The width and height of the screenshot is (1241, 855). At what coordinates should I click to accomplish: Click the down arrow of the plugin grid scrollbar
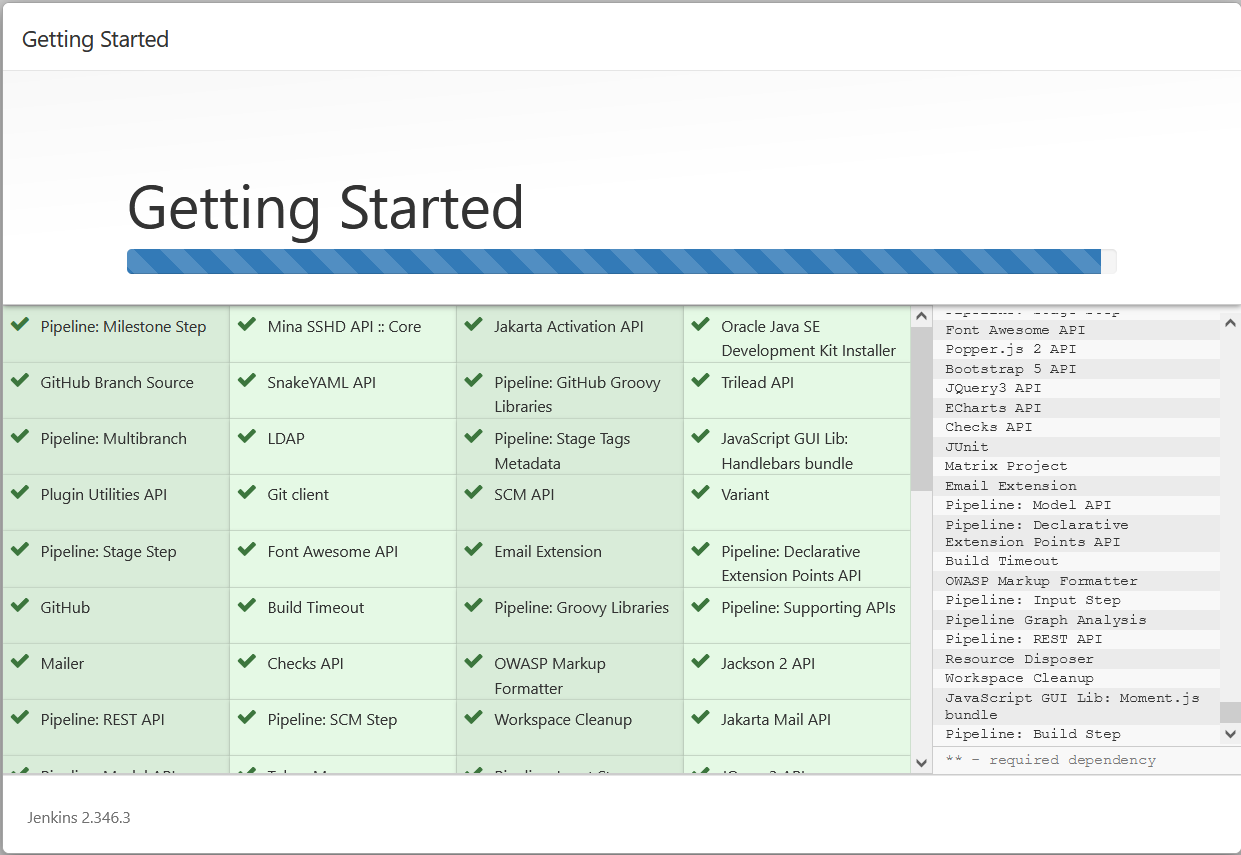(921, 763)
